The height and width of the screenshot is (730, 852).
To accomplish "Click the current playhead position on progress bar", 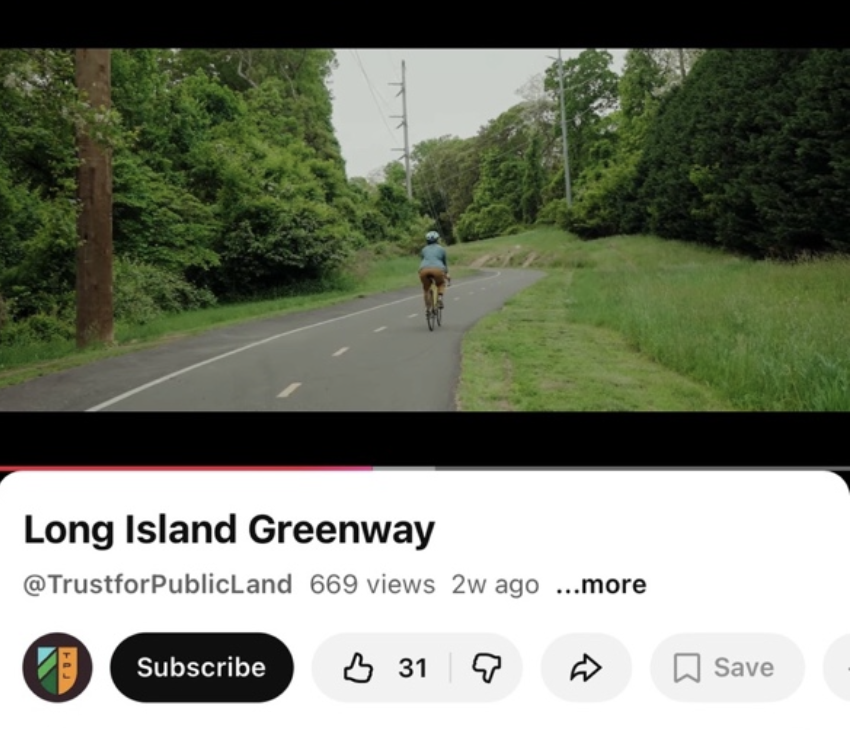I will click(x=372, y=467).
